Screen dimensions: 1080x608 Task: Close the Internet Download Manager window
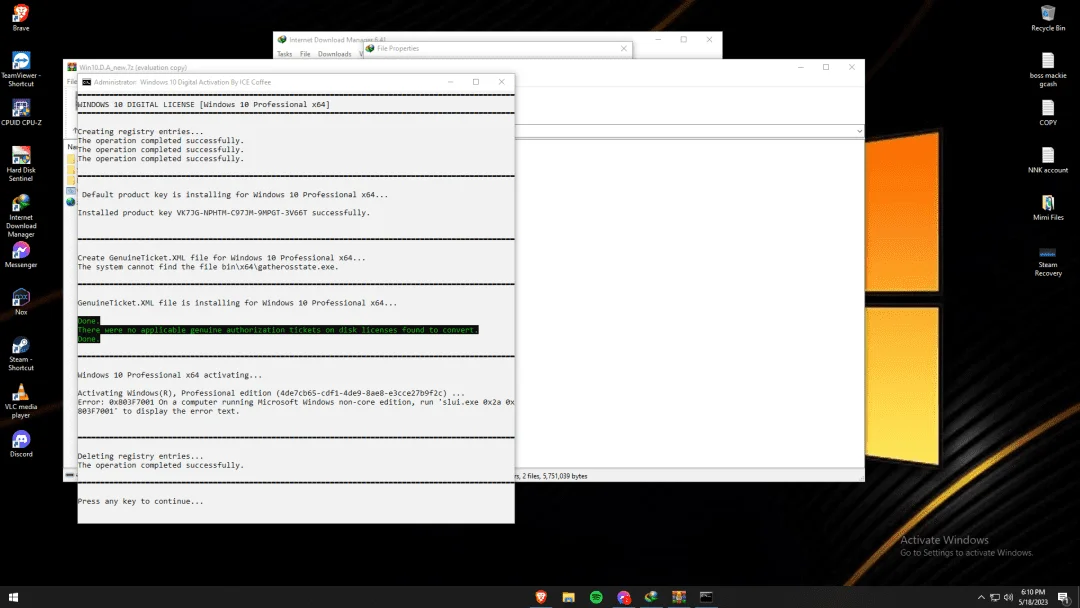709,39
